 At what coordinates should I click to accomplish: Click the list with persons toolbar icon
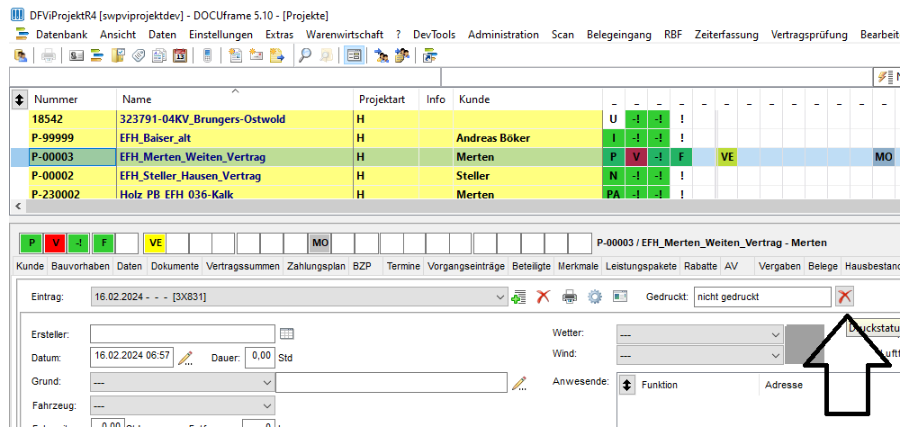click(x=402, y=56)
